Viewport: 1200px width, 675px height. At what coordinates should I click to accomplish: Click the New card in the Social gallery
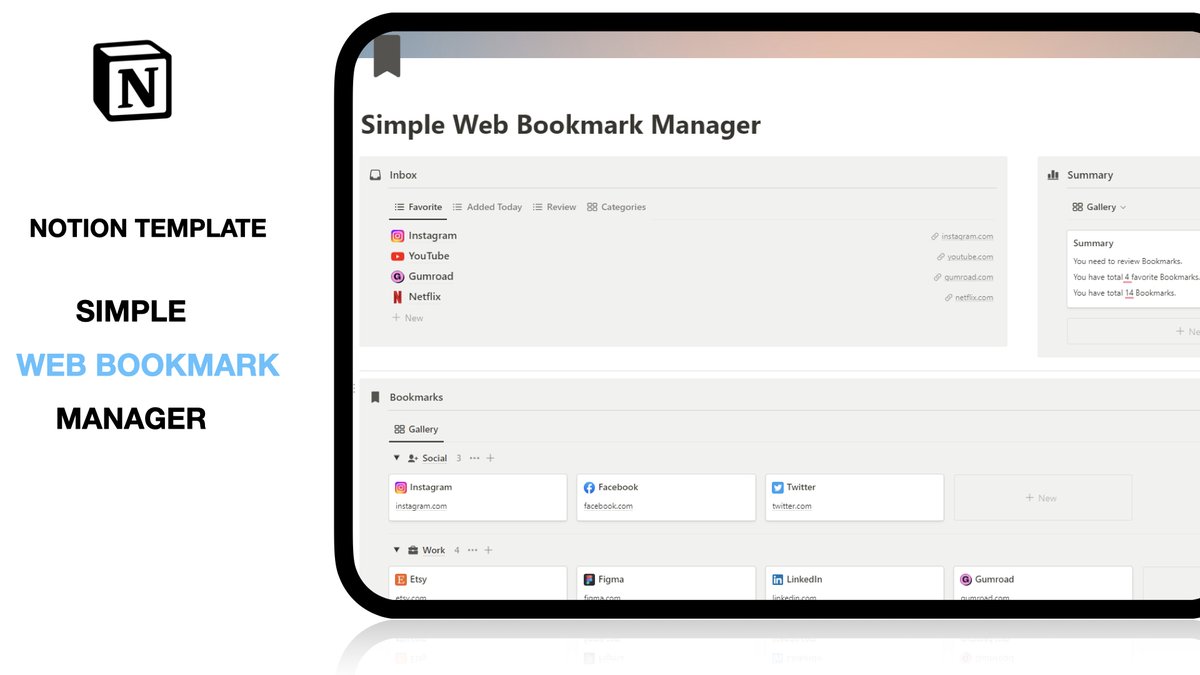(x=1043, y=498)
